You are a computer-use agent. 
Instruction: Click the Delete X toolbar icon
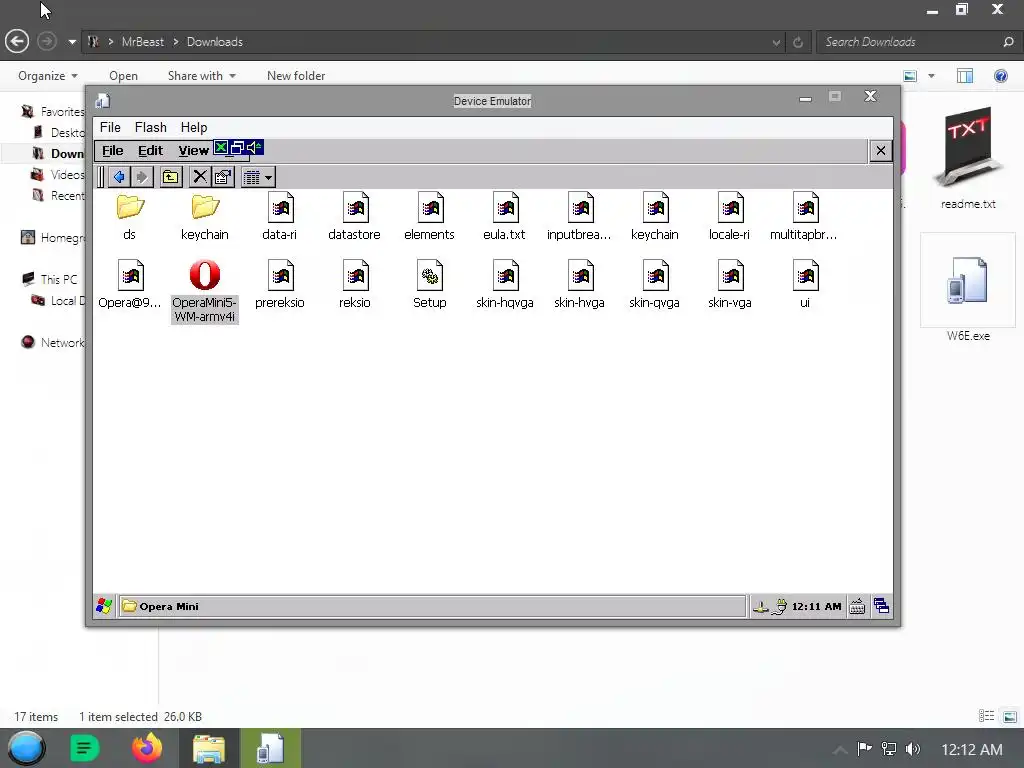coord(200,177)
